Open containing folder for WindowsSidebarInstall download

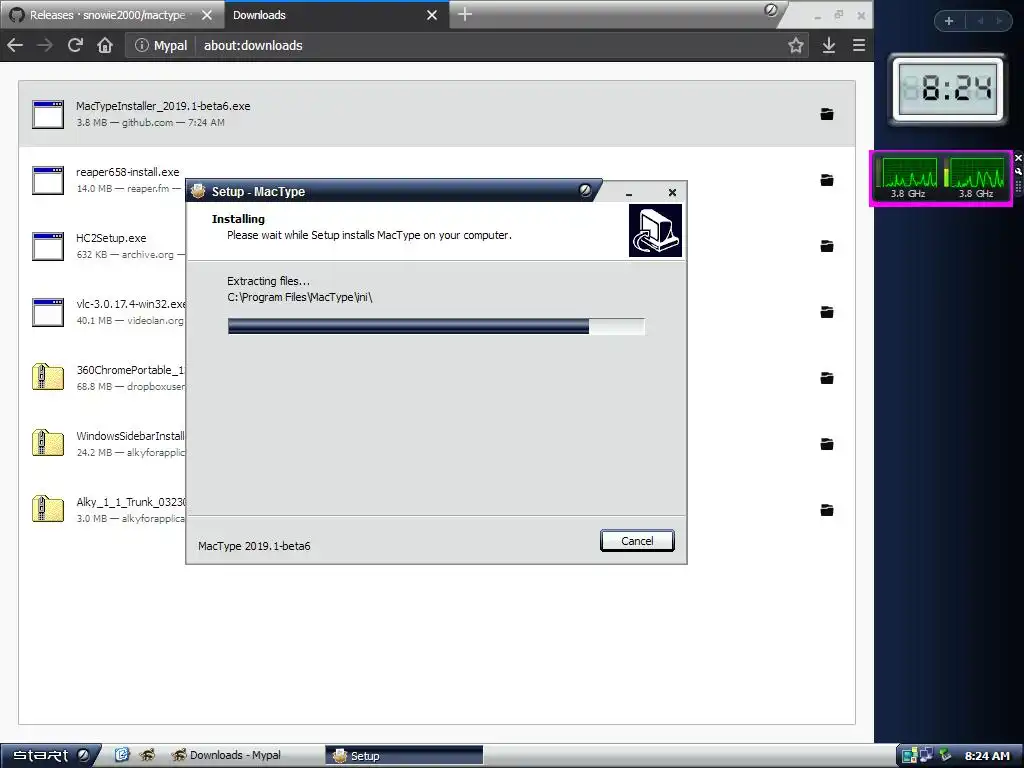click(x=827, y=444)
